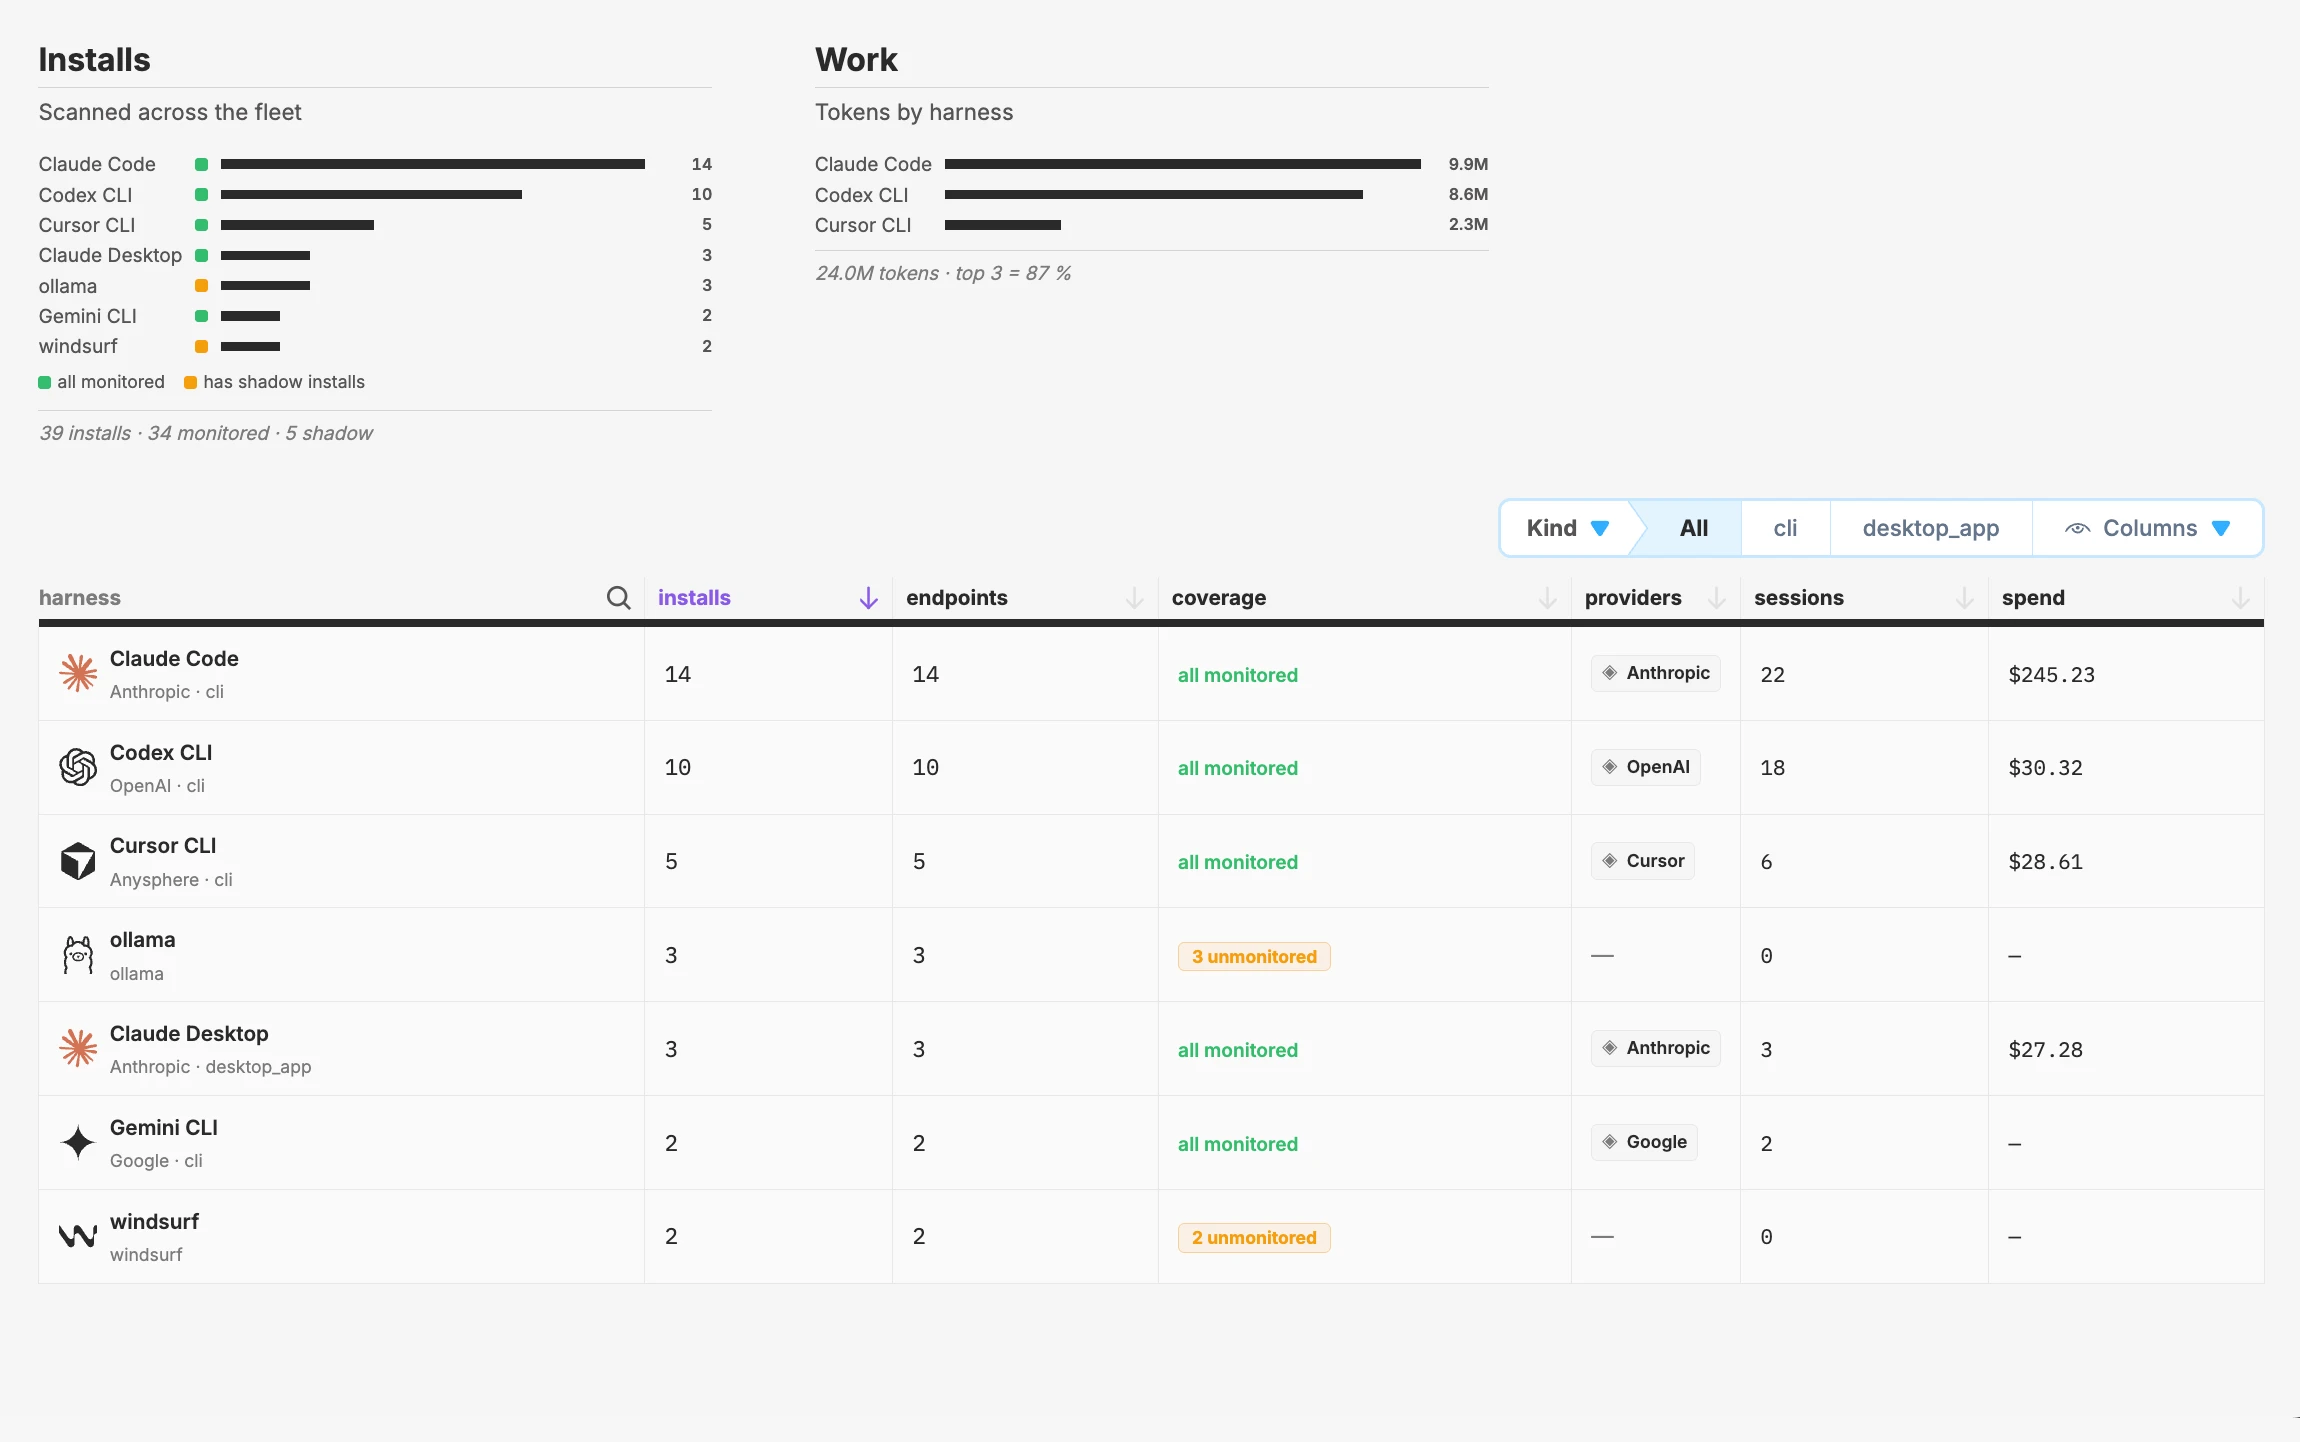Click the orange status dot next to ollama
The image size is (2300, 1442).
(x=201, y=286)
